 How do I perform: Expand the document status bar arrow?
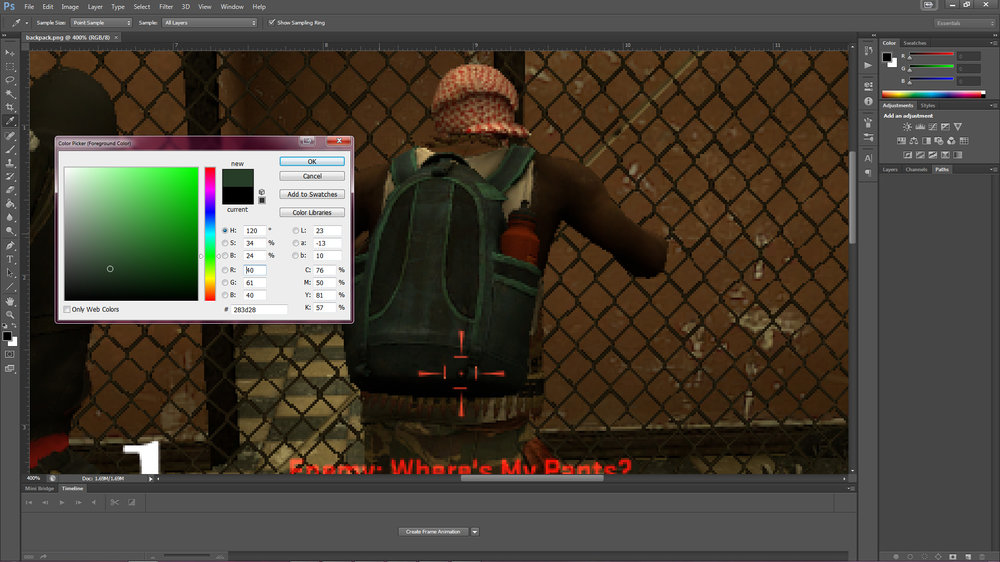tap(151, 478)
